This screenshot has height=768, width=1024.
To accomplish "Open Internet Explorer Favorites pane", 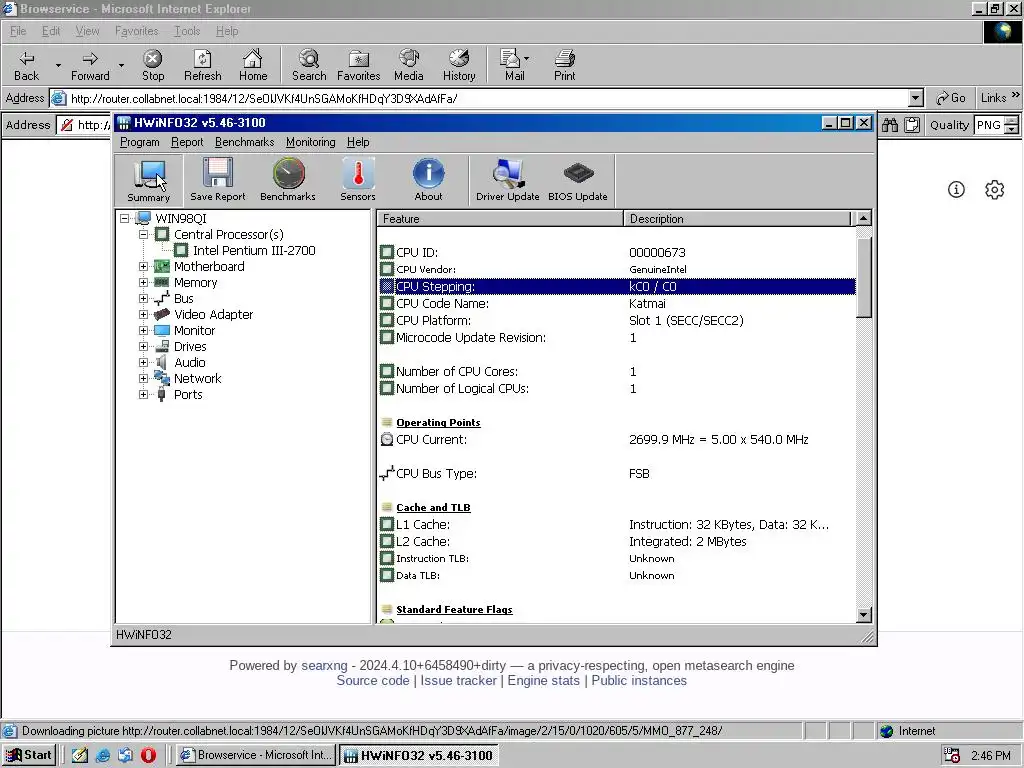I will click(359, 65).
